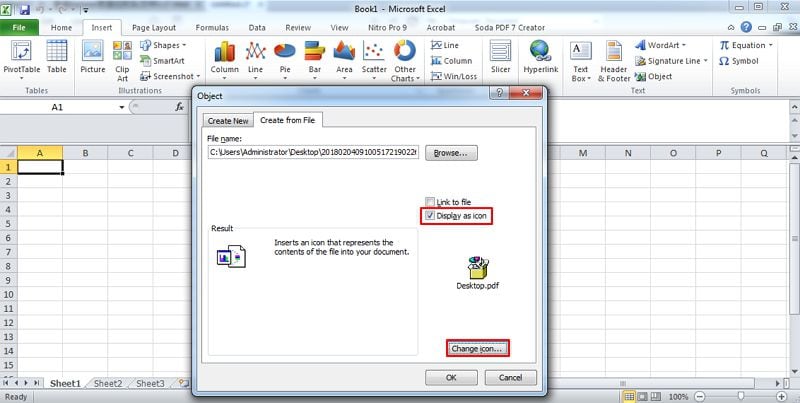Click the Picture icon in Illustrations
The height and width of the screenshot is (403, 800).
[x=93, y=57]
